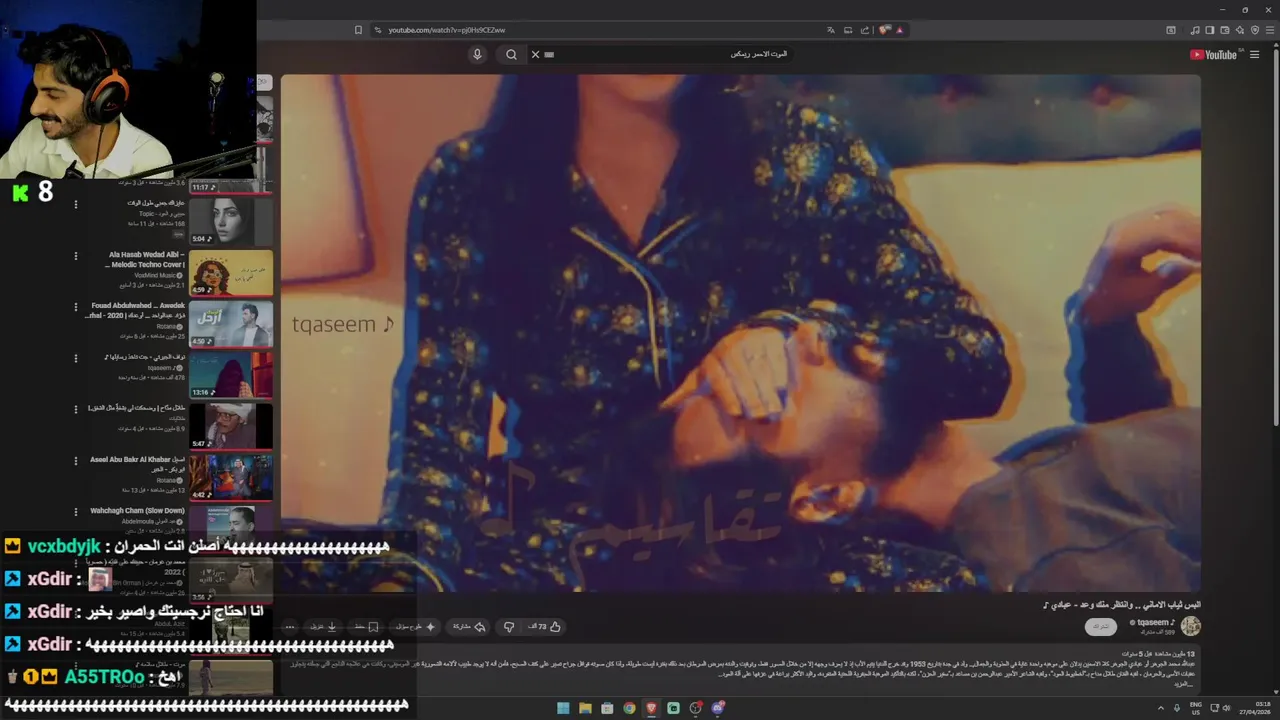Open the Ala Hasab Wedad Albi thumbnail

(x=231, y=272)
